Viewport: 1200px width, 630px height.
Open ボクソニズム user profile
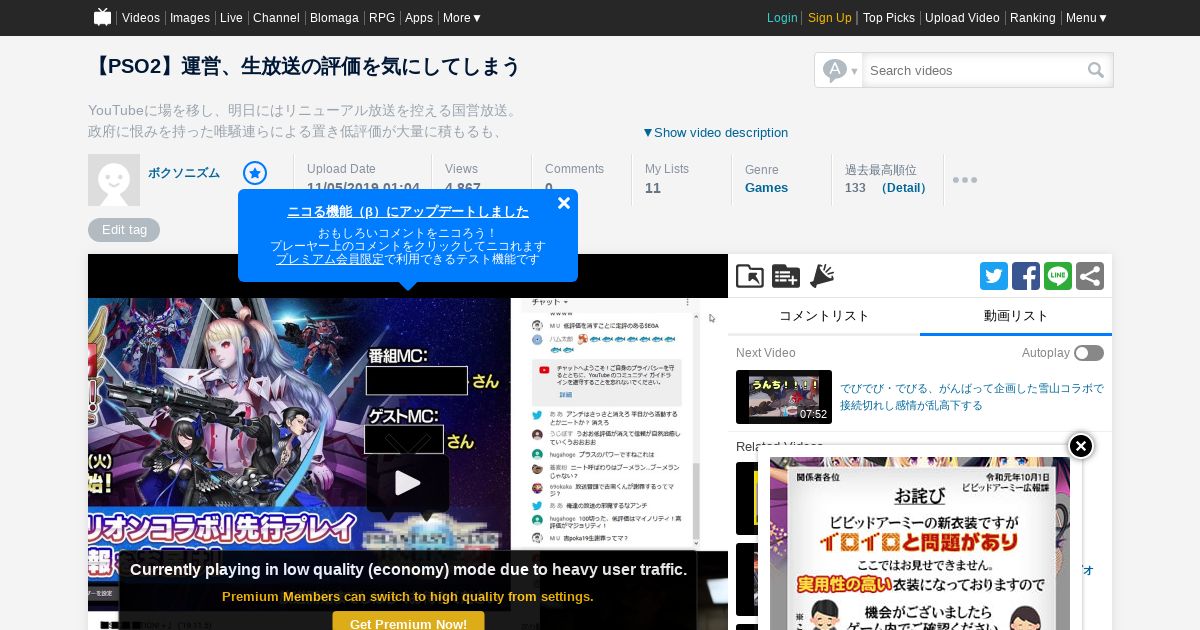click(184, 173)
